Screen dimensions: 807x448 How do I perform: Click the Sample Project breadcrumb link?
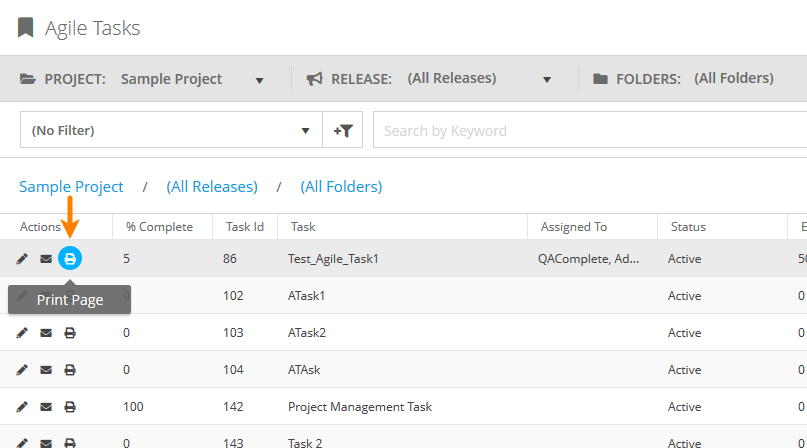tap(71, 187)
